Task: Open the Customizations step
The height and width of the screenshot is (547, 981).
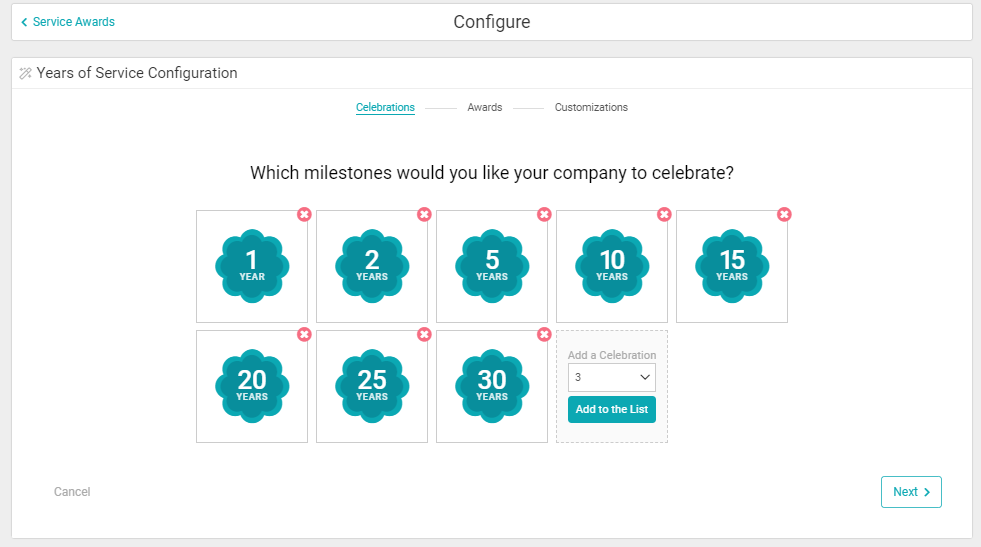Action: pos(591,107)
